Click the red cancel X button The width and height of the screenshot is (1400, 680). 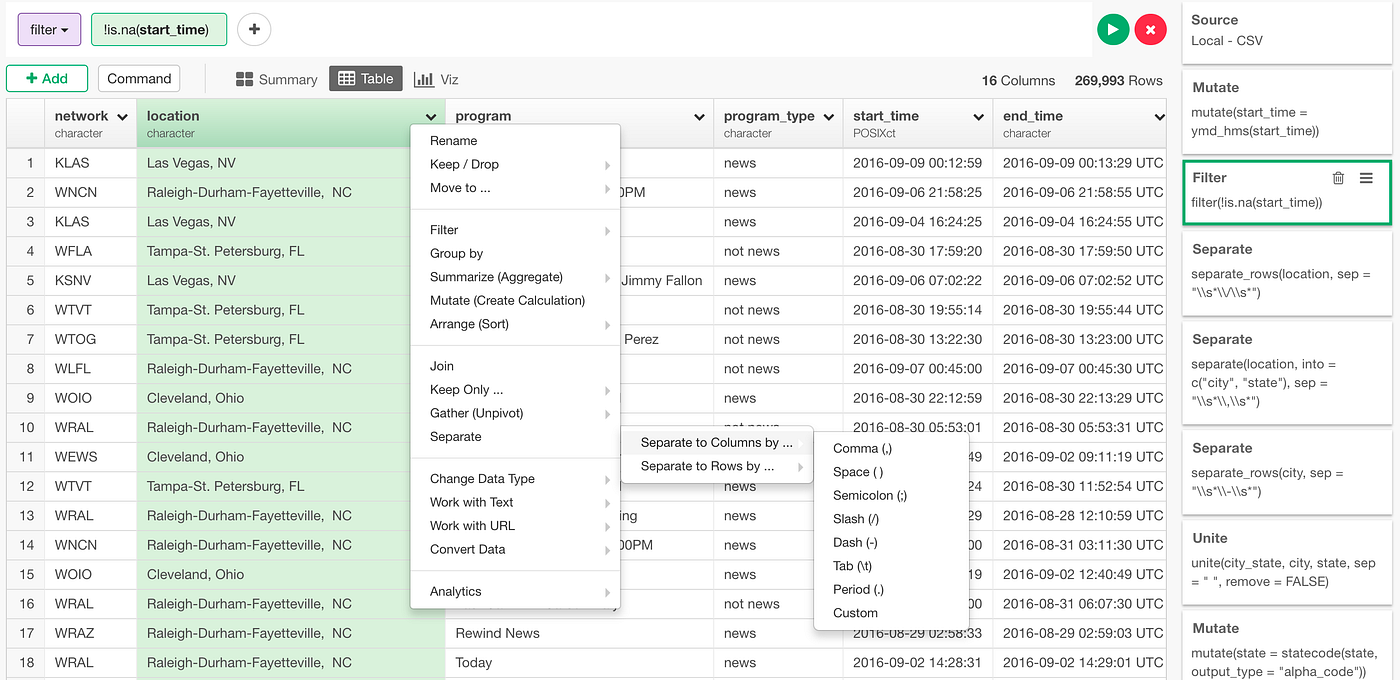(1150, 30)
